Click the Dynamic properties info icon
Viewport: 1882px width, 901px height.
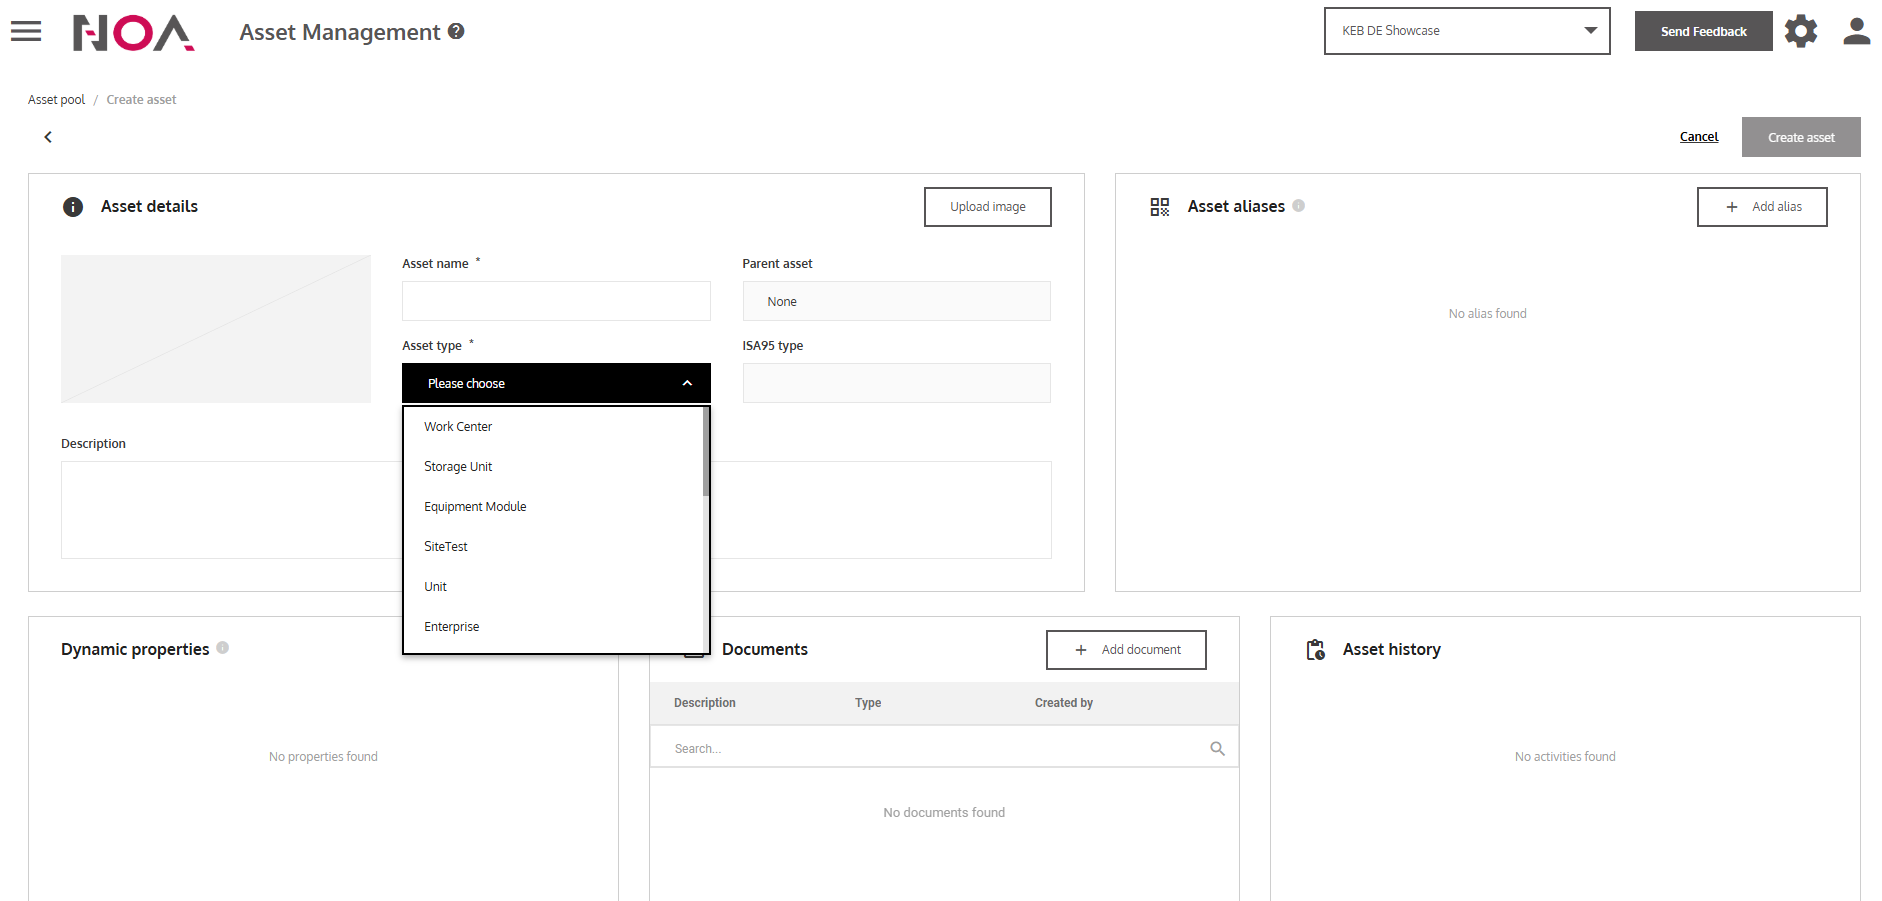click(223, 648)
